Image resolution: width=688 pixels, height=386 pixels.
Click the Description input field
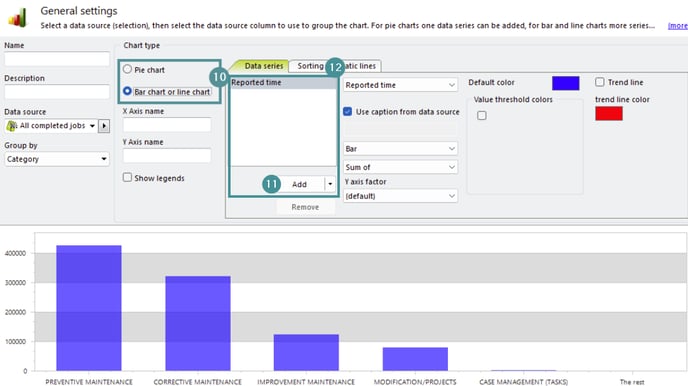point(57,92)
